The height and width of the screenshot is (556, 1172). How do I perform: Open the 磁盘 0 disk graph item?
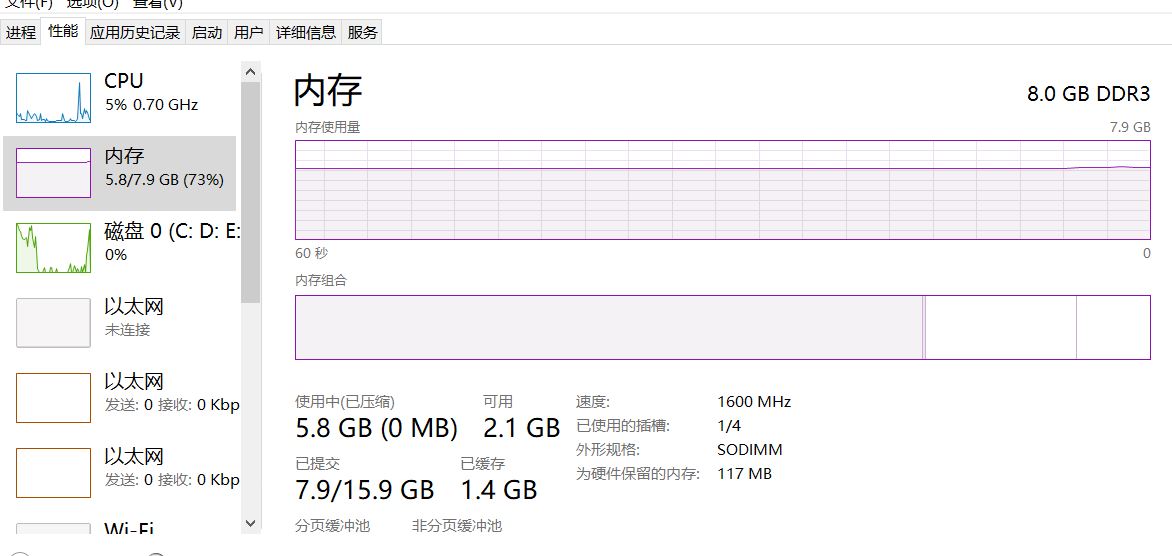pyautogui.click(x=120, y=247)
